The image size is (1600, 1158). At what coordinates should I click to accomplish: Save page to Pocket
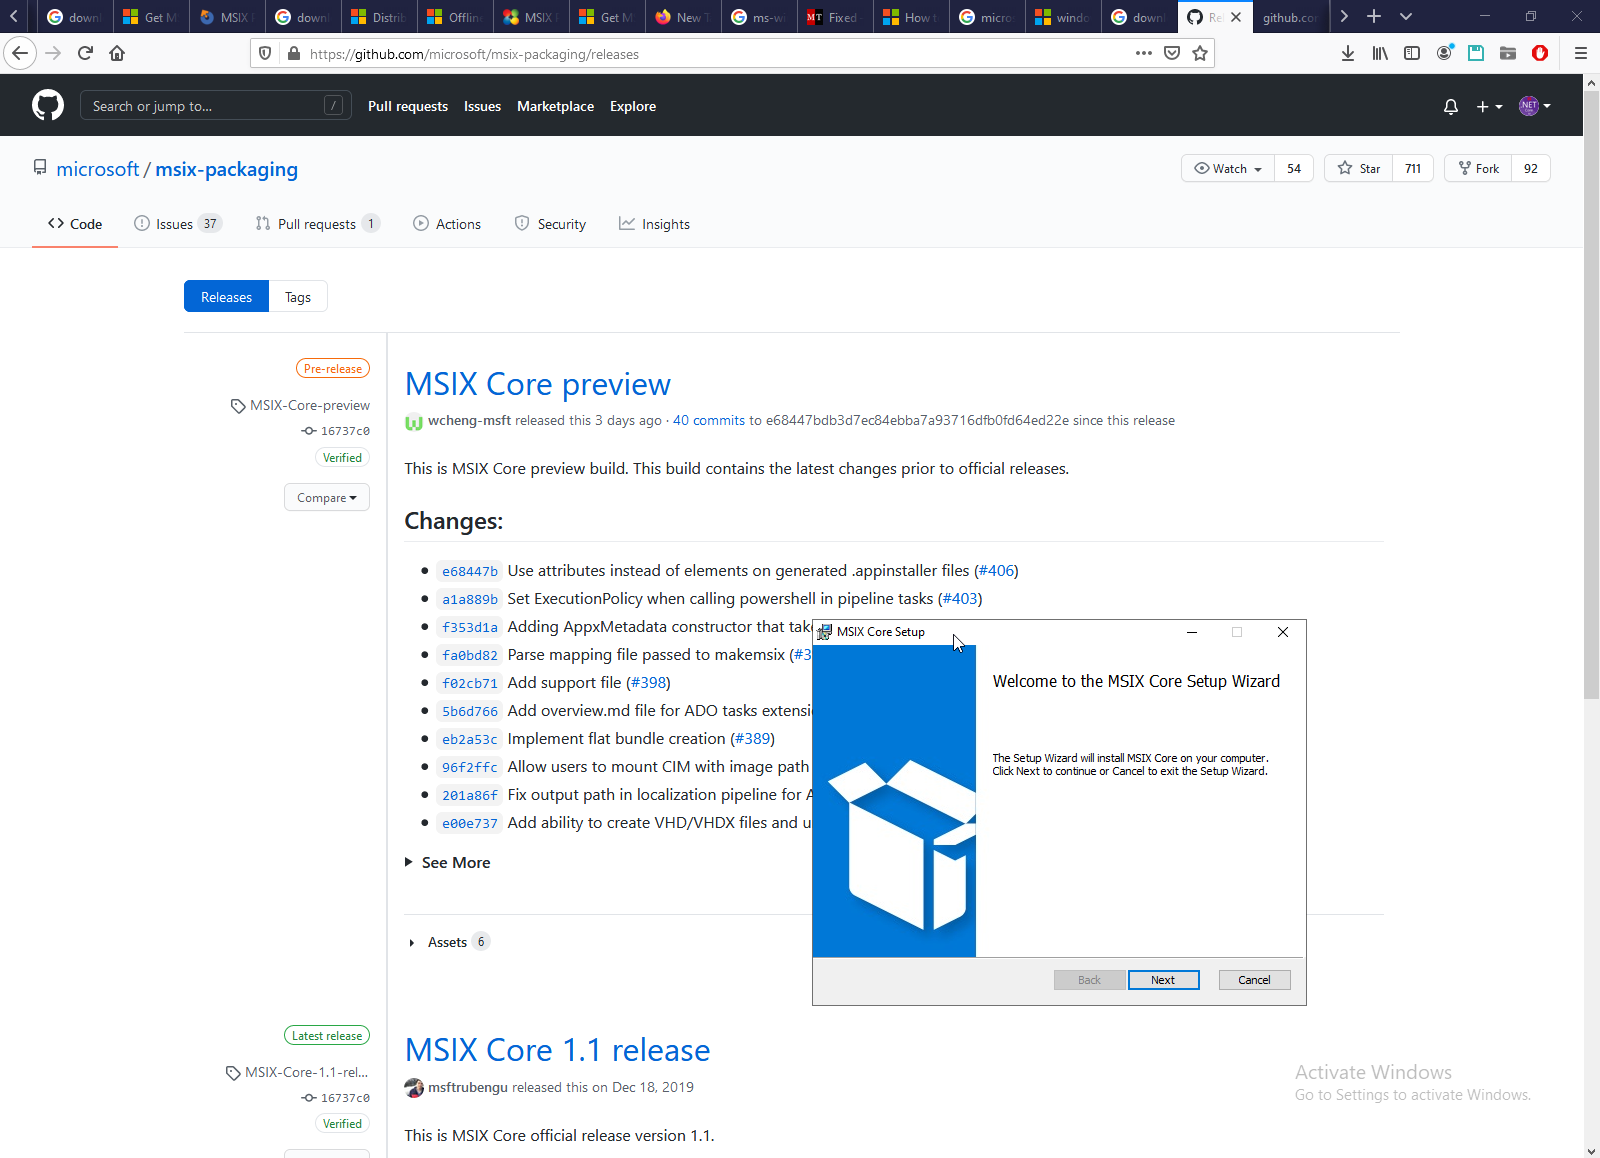pyautogui.click(x=1172, y=53)
